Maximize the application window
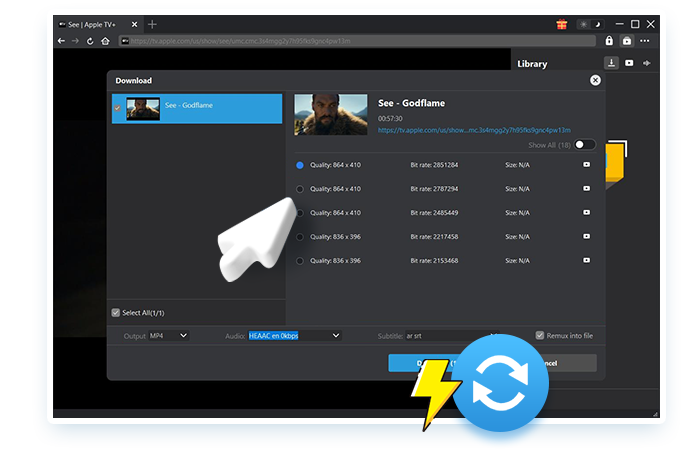The width and height of the screenshot is (684, 449). [x=635, y=24]
